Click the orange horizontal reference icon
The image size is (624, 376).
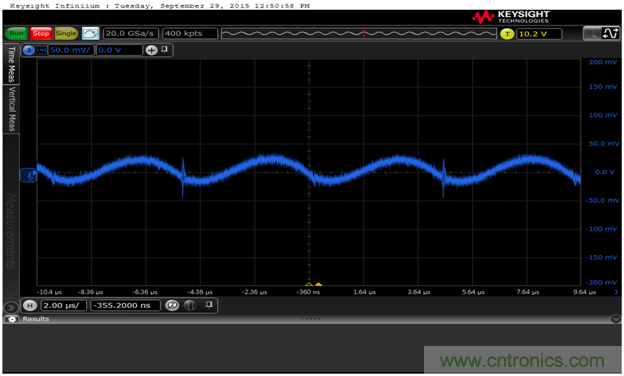click(x=190, y=305)
